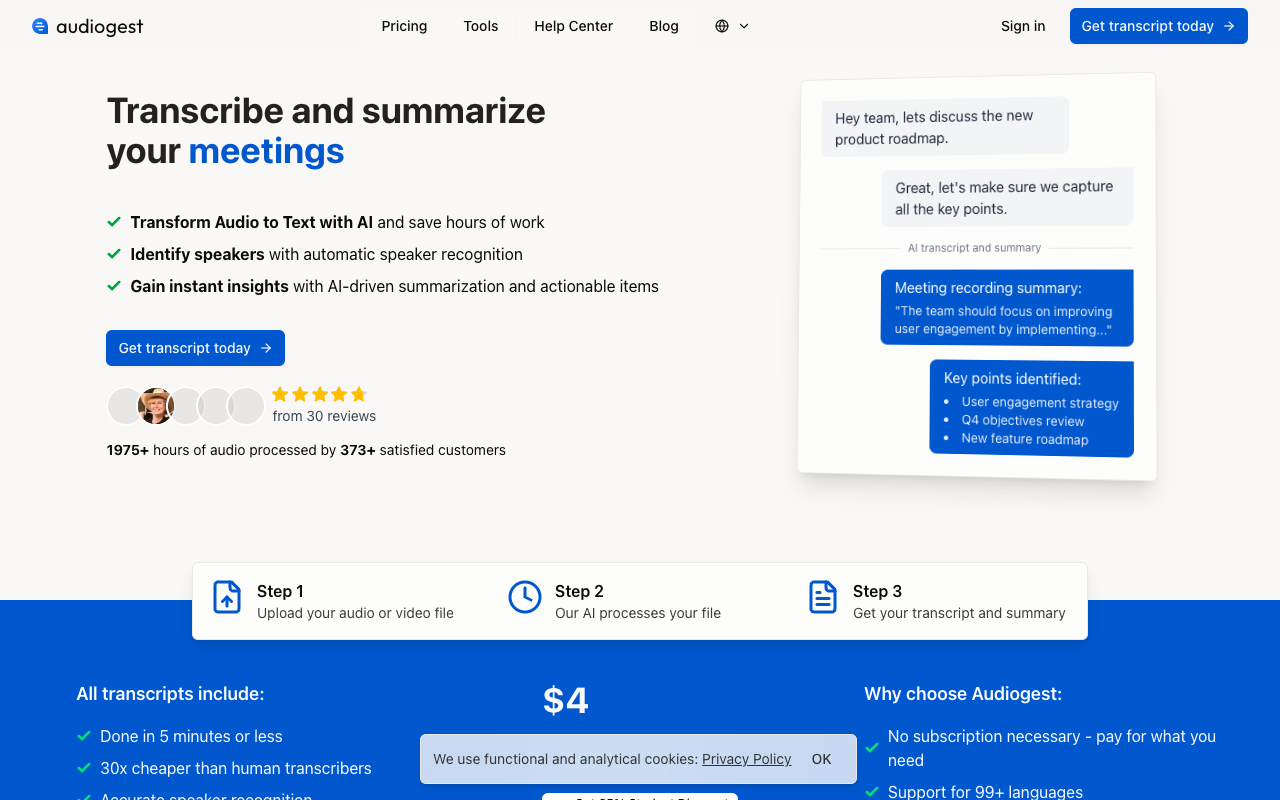The width and height of the screenshot is (1280, 800).
Task: Click the Sign in link
Action: coord(1023,26)
